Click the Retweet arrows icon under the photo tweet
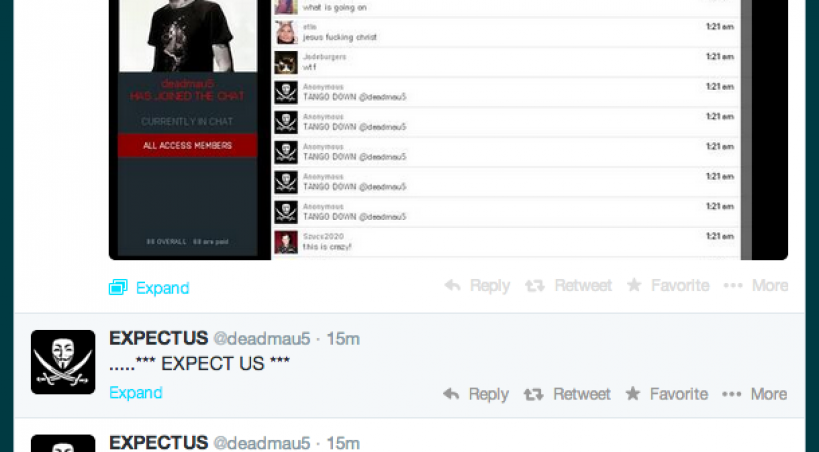819x452 pixels. coord(535,285)
